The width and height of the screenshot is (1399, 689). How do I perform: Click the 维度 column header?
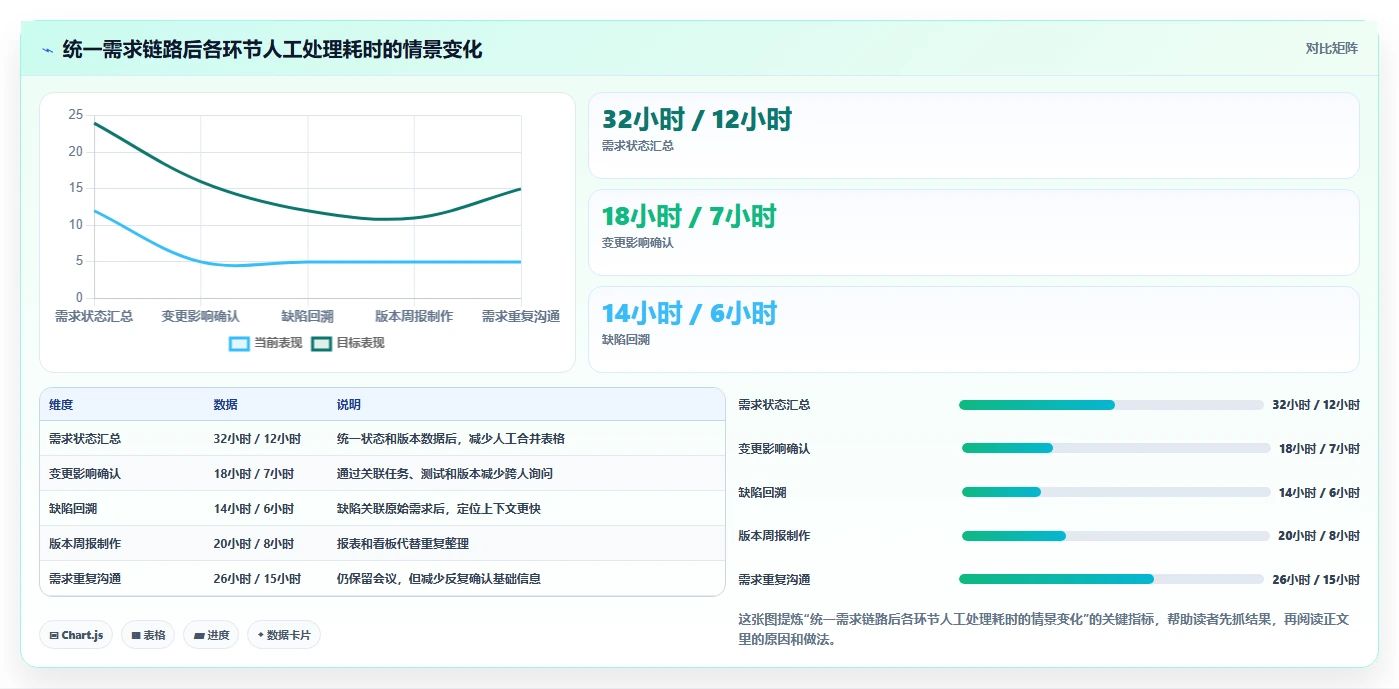tap(61, 405)
